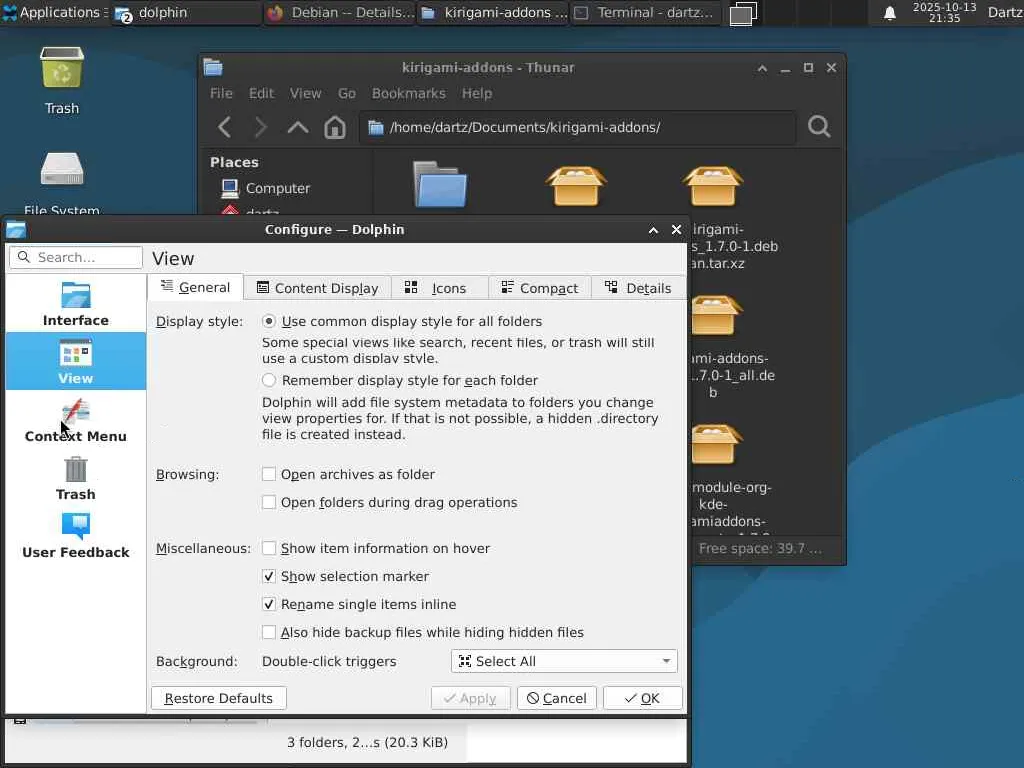Go to parent folder in Thunar

tap(298, 127)
